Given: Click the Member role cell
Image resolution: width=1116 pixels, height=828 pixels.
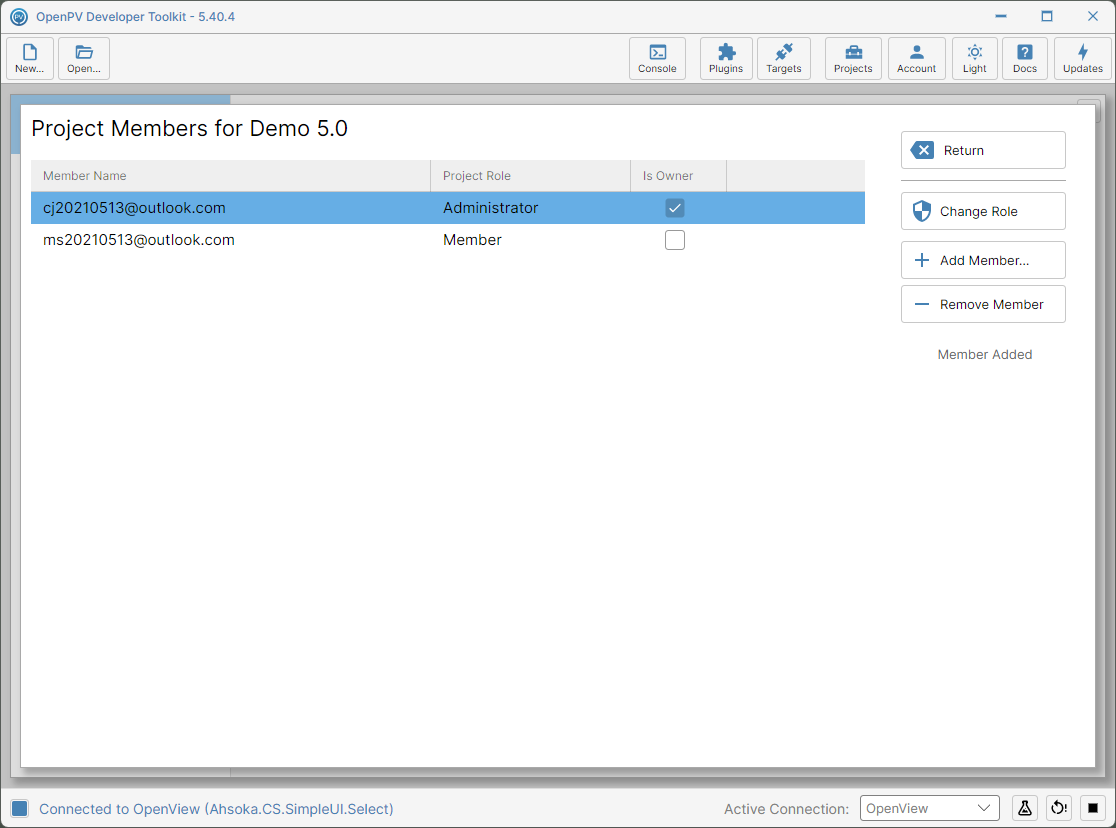Looking at the screenshot, I should click(x=472, y=240).
